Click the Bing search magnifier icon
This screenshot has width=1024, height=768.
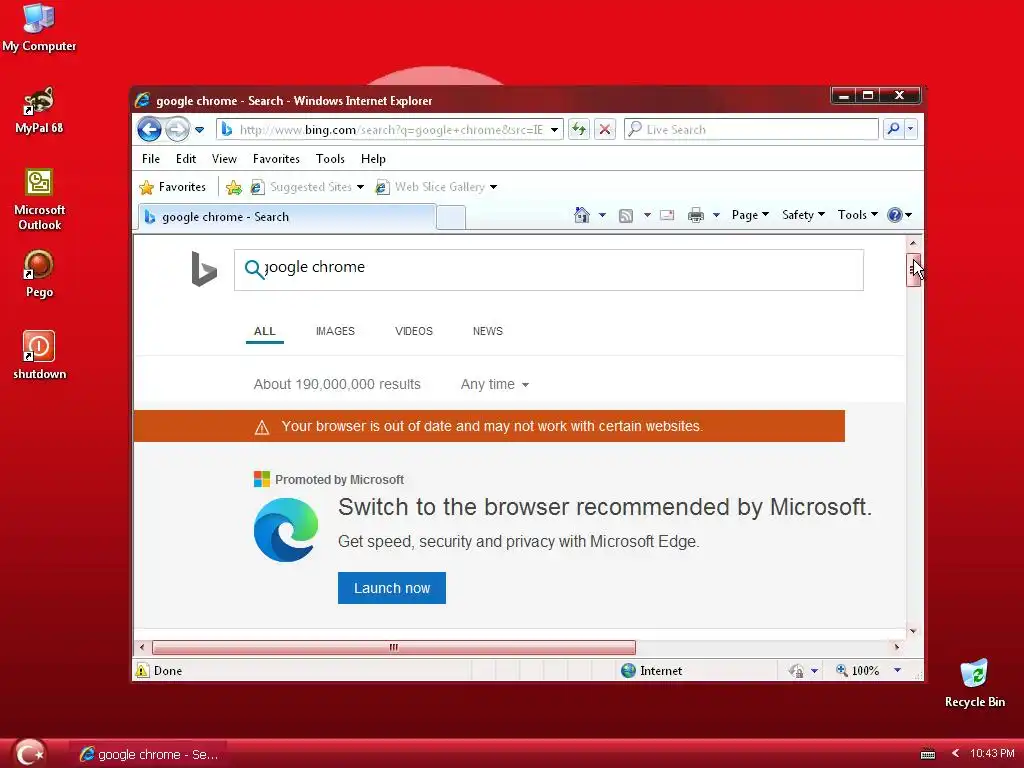(x=254, y=269)
